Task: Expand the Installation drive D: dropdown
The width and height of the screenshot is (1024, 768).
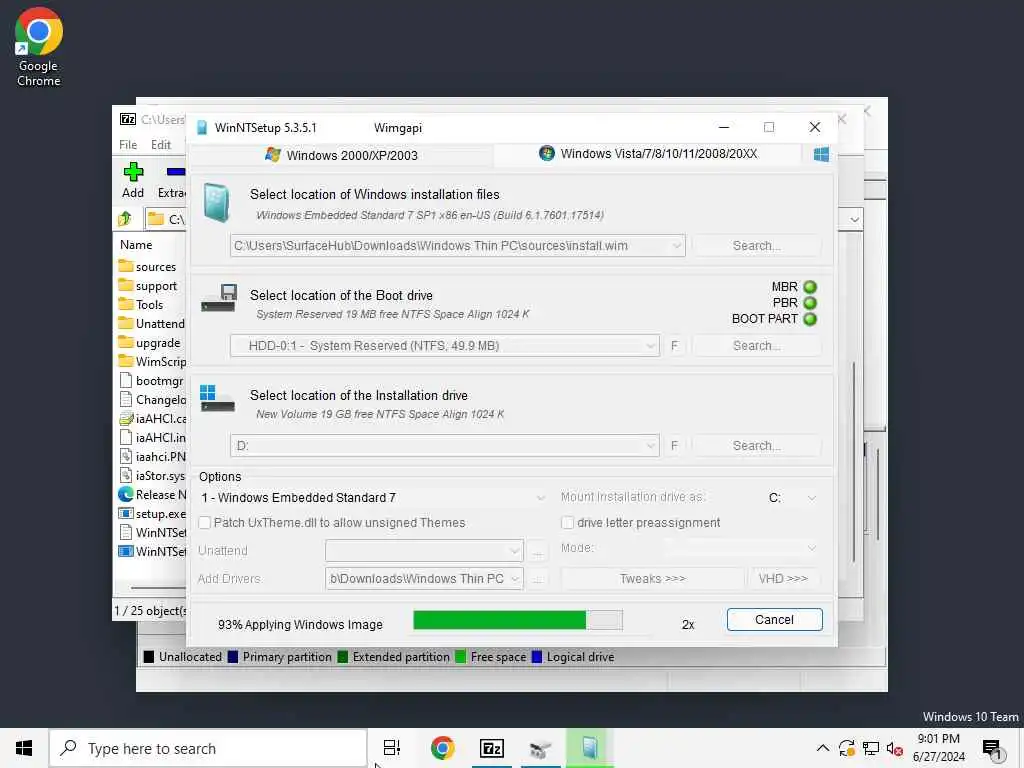Action: pos(650,445)
